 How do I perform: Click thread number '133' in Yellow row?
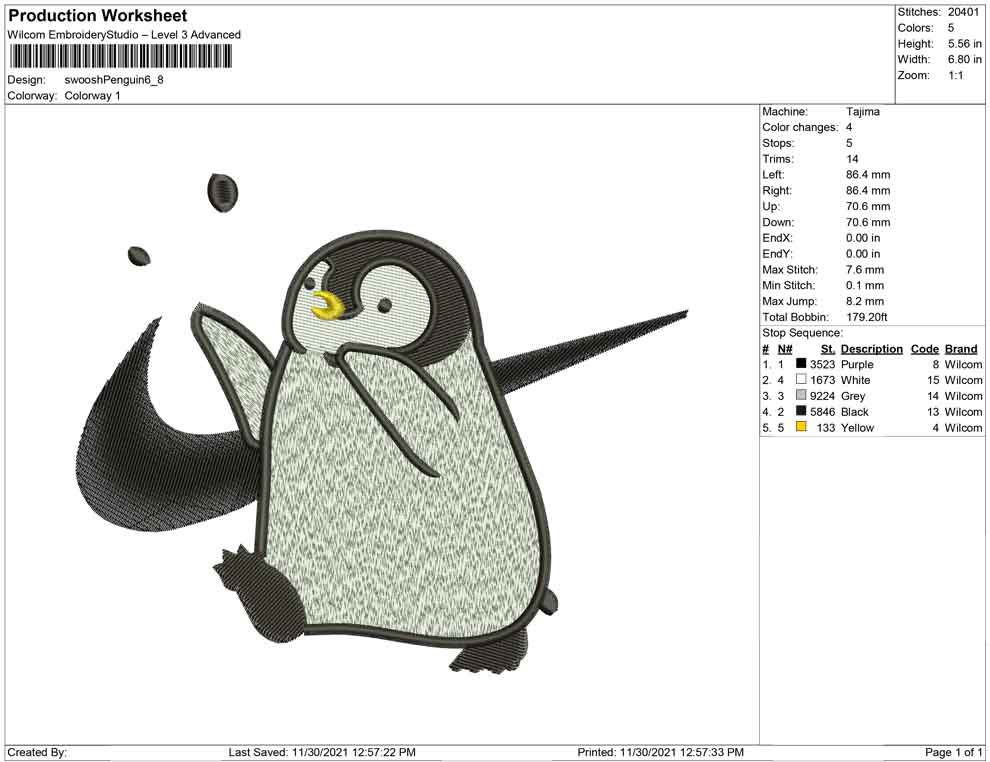point(826,427)
